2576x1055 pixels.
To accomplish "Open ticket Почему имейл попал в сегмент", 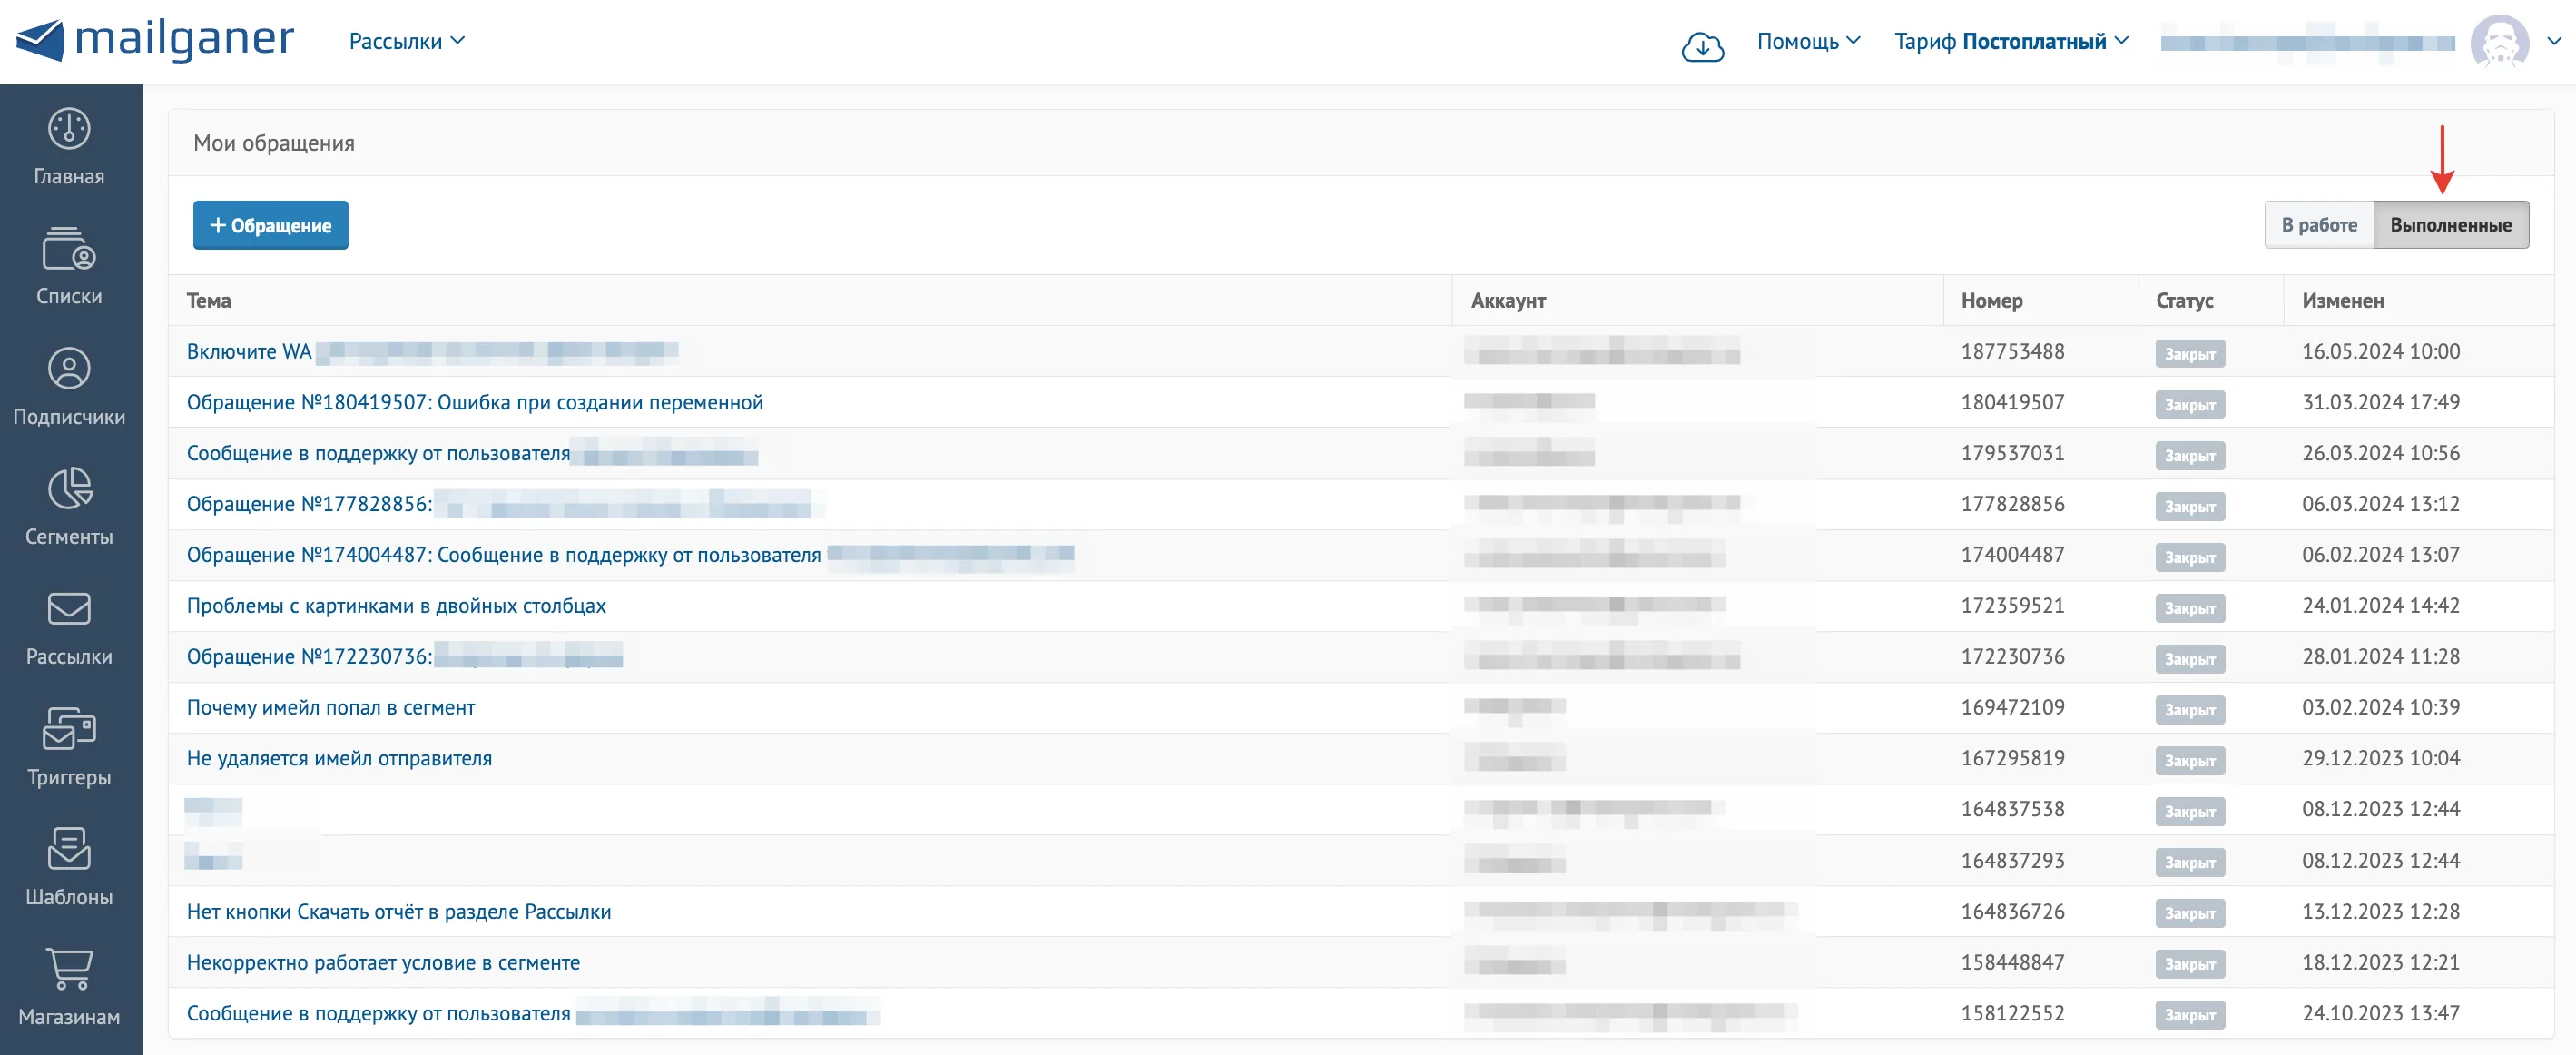I will (x=331, y=708).
